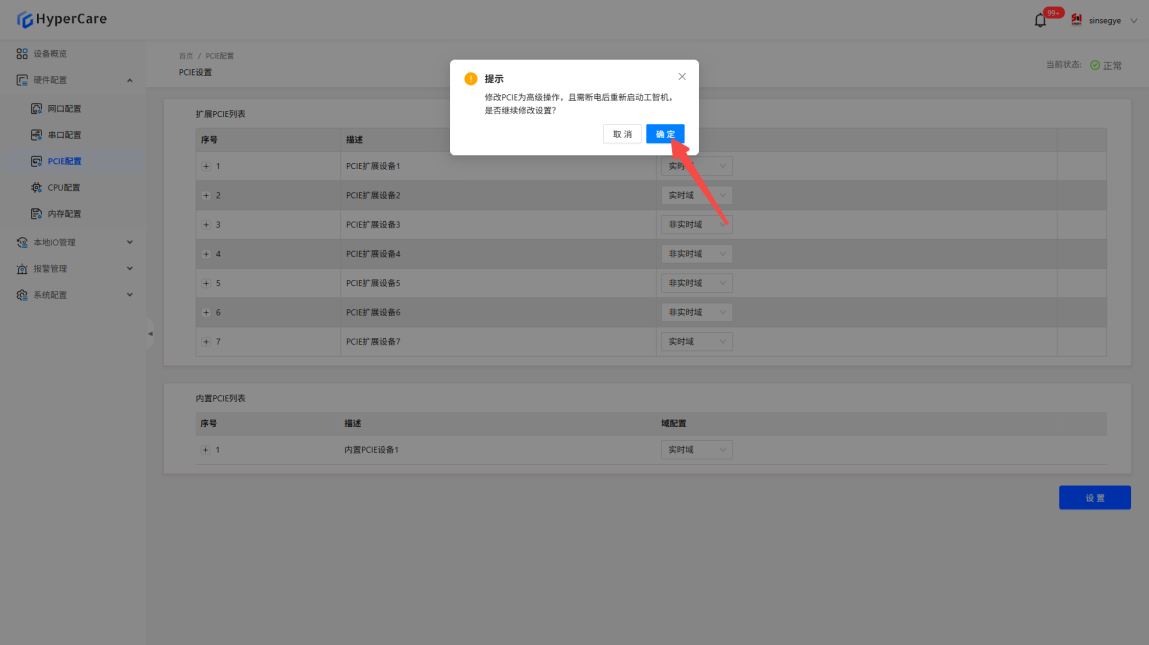1149x645 pixels.
Task: Expand PCIE扩展设备5 row plus icon
Action: point(206,283)
